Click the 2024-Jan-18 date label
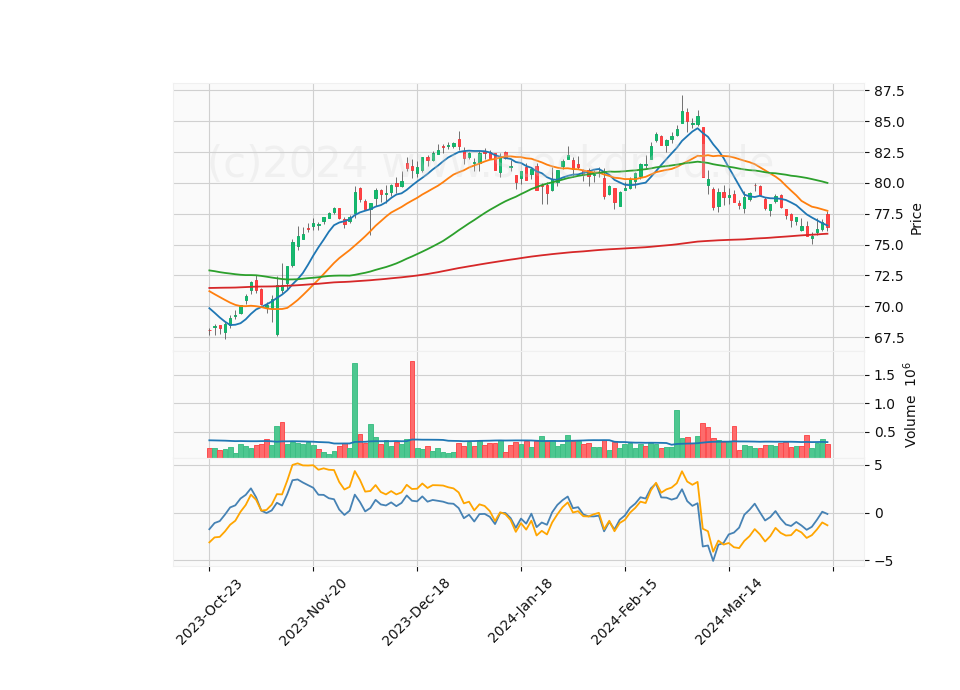Viewport: 960px width, 690px height. point(520,610)
